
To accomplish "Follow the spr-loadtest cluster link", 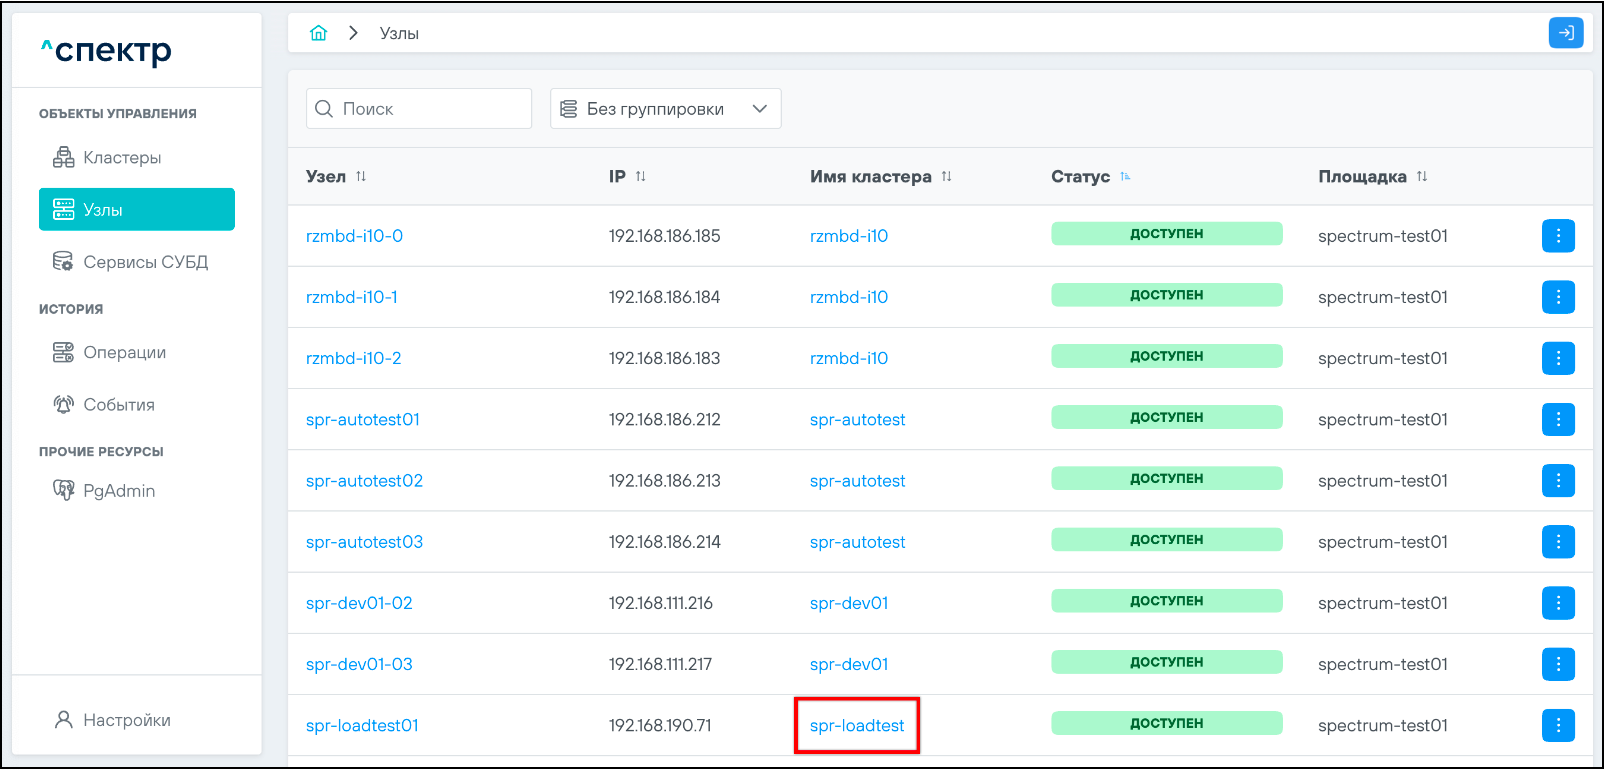I will [x=857, y=726].
